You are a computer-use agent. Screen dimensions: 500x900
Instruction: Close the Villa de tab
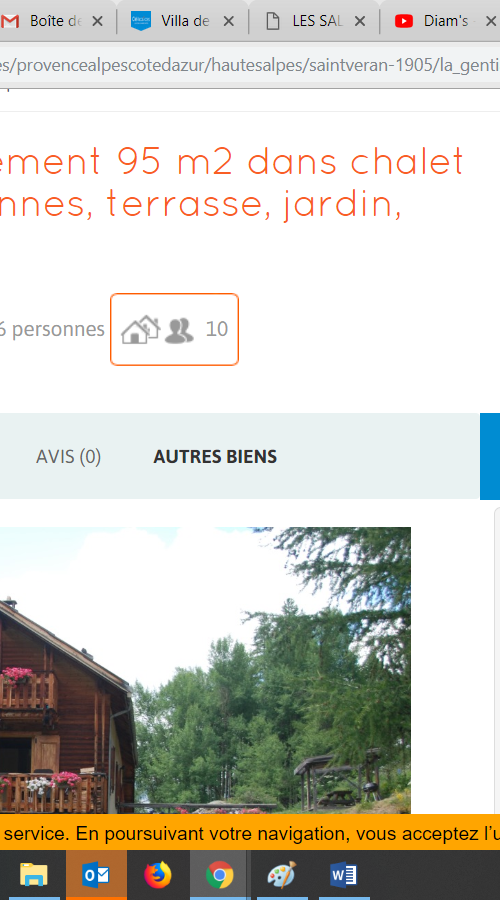point(228,21)
